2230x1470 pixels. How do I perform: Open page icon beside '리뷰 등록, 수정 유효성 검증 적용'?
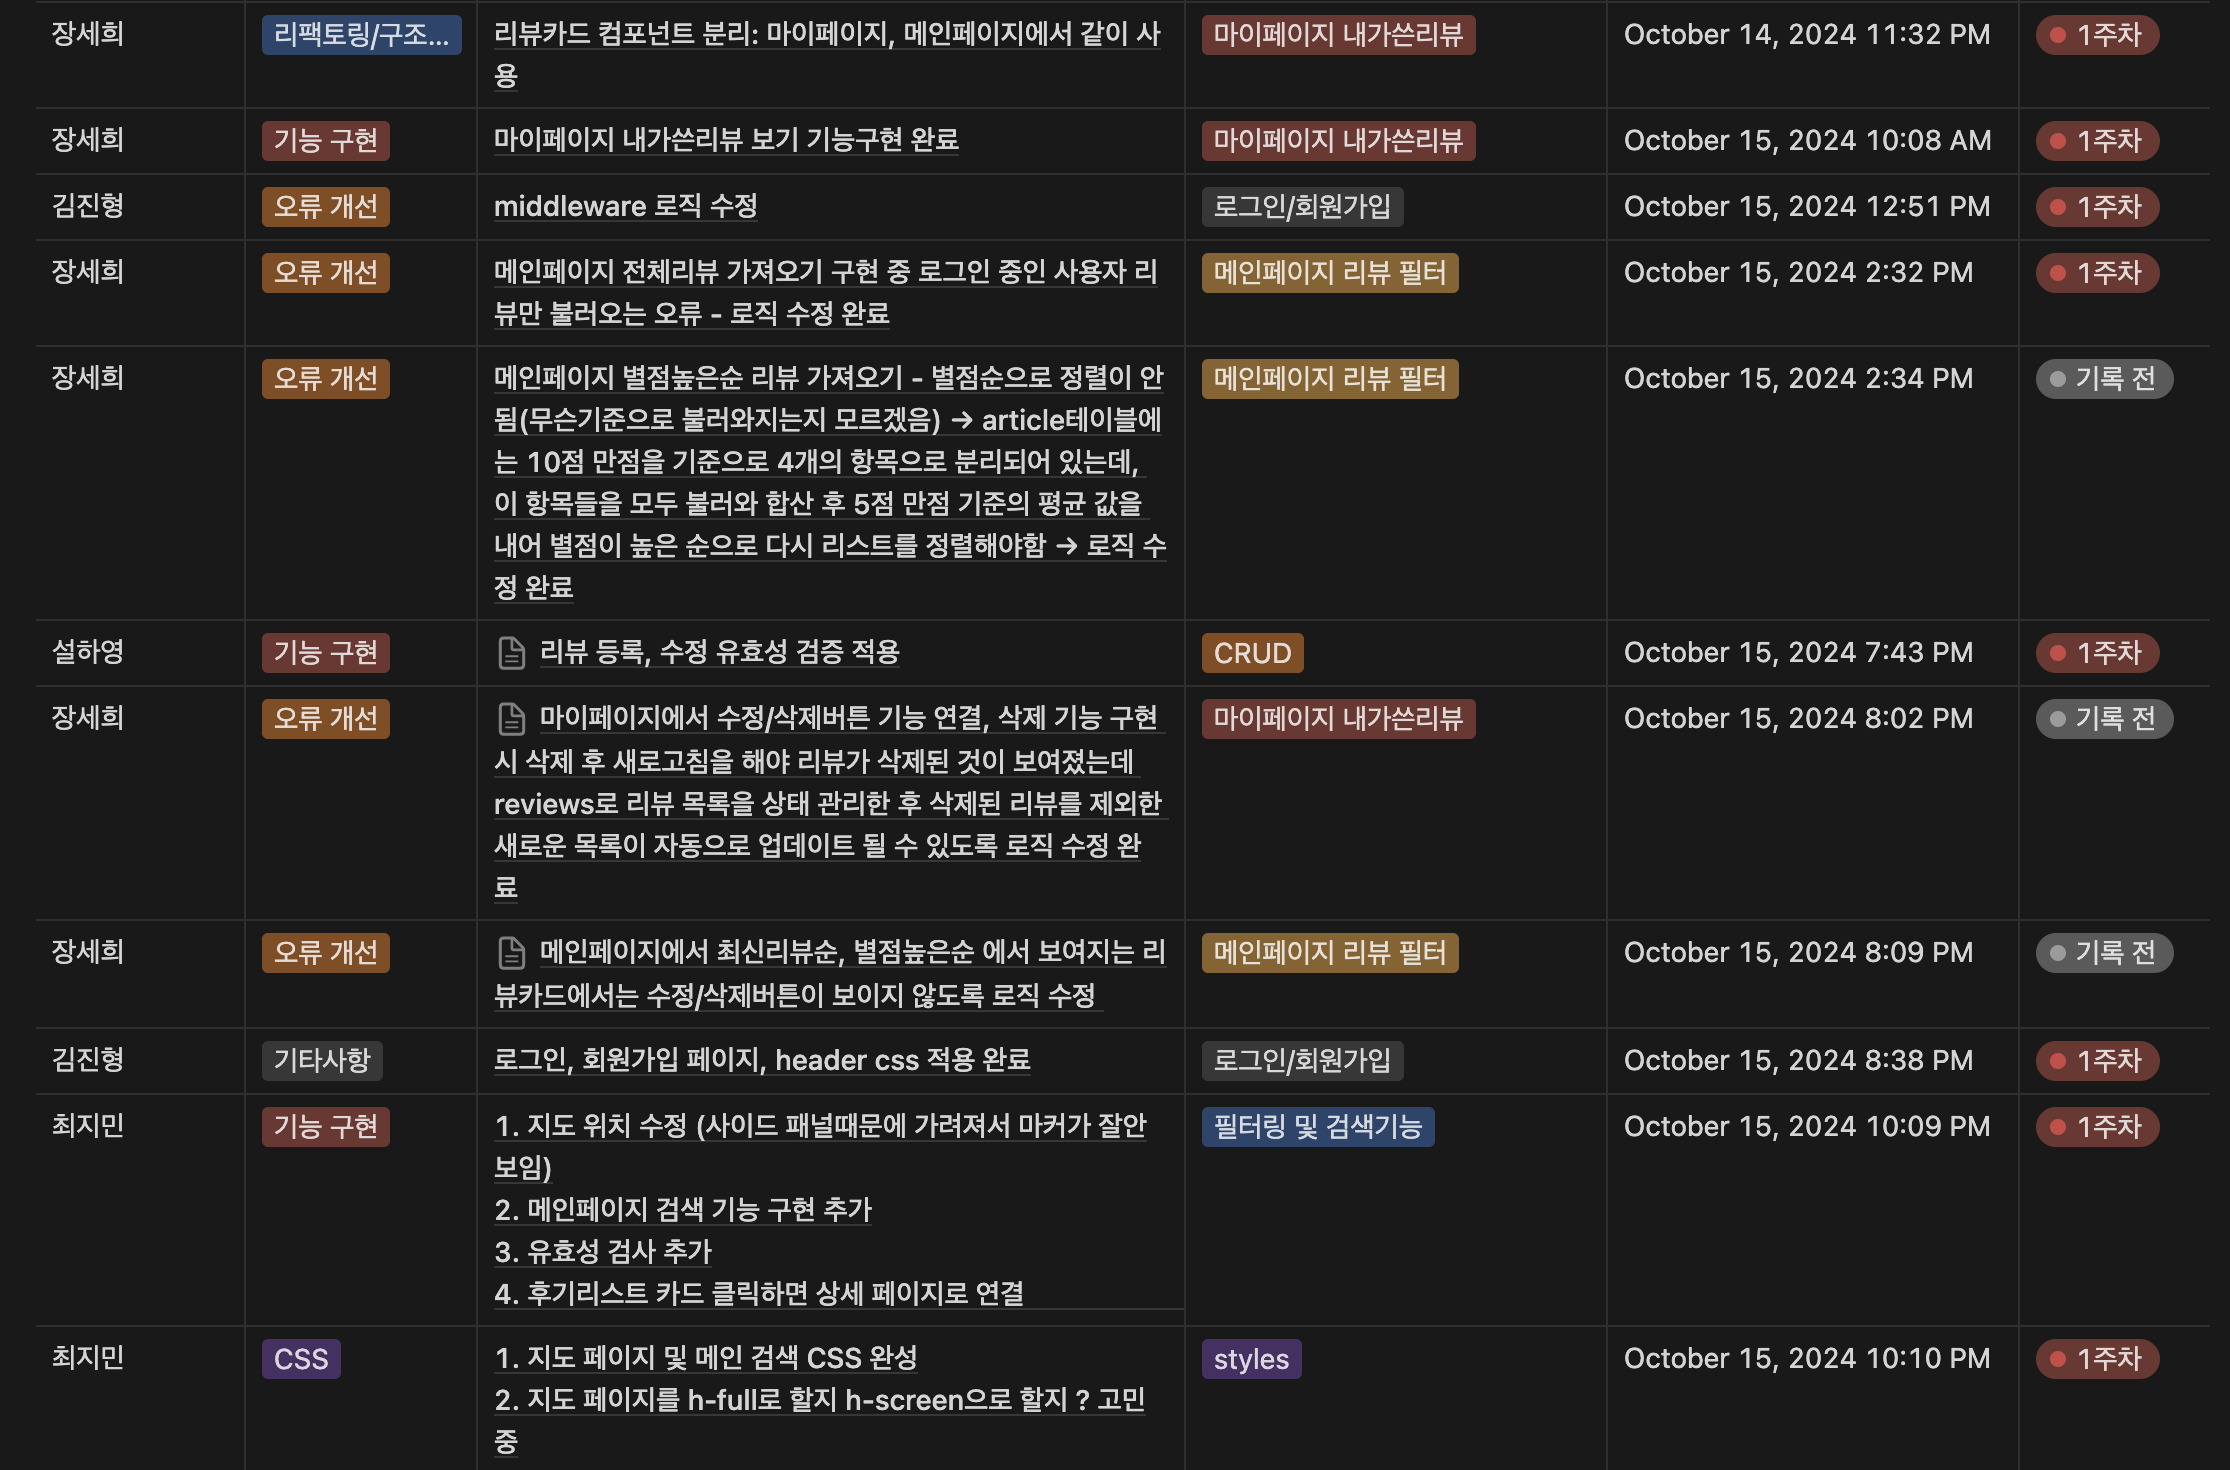click(x=511, y=653)
